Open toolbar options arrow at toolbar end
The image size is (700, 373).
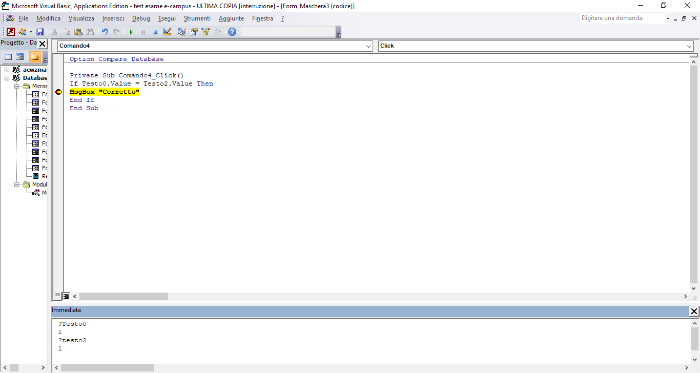(x=338, y=33)
